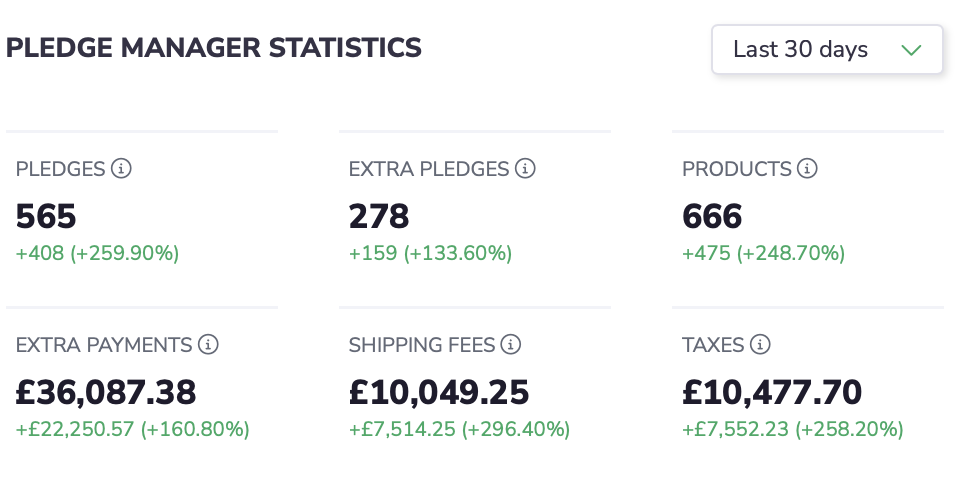Select the £10,049.25 shipping fees amount

pyautogui.click(x=439, y=393)
